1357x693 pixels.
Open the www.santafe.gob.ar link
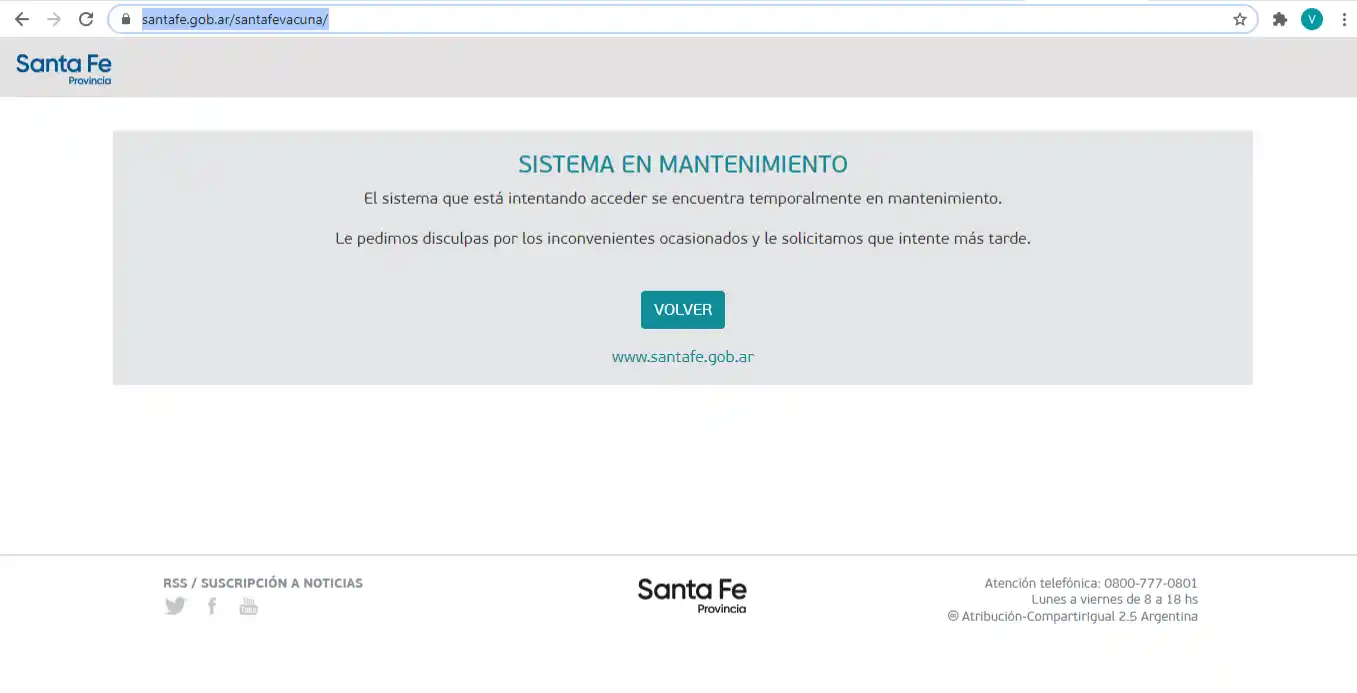(682, 356)
